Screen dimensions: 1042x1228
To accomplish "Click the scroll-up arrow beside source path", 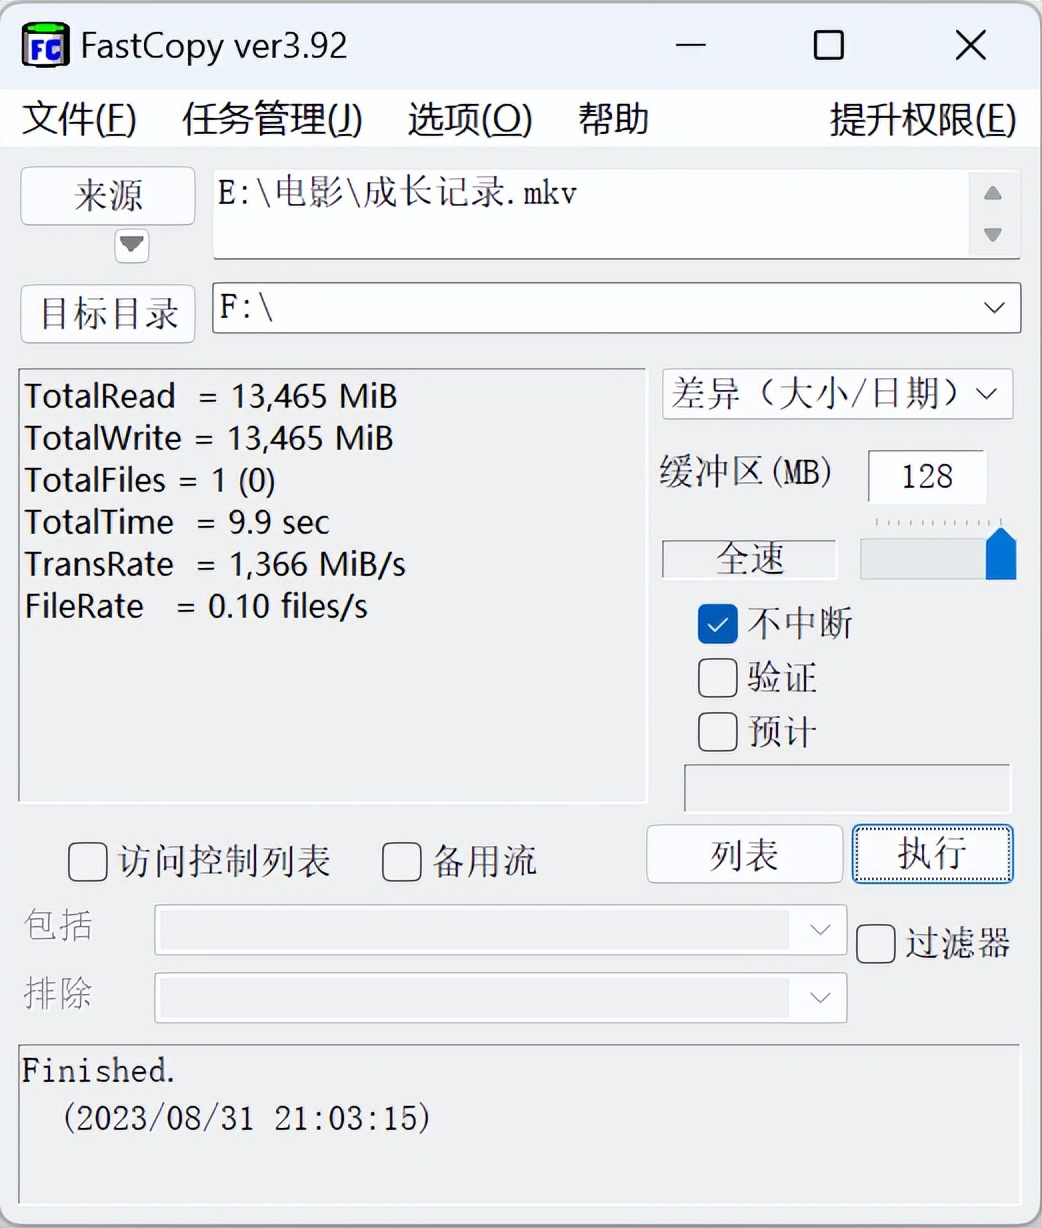I will tap(992, 192).
